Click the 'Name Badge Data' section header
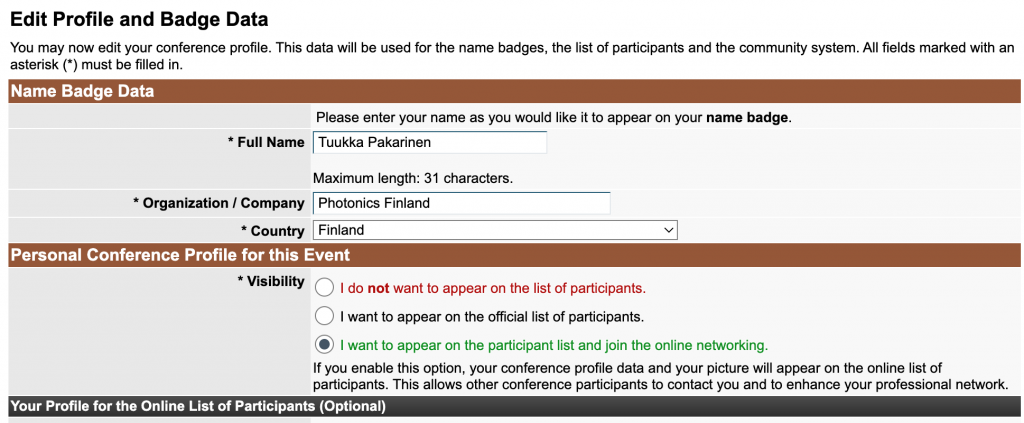 coord(82,91)
